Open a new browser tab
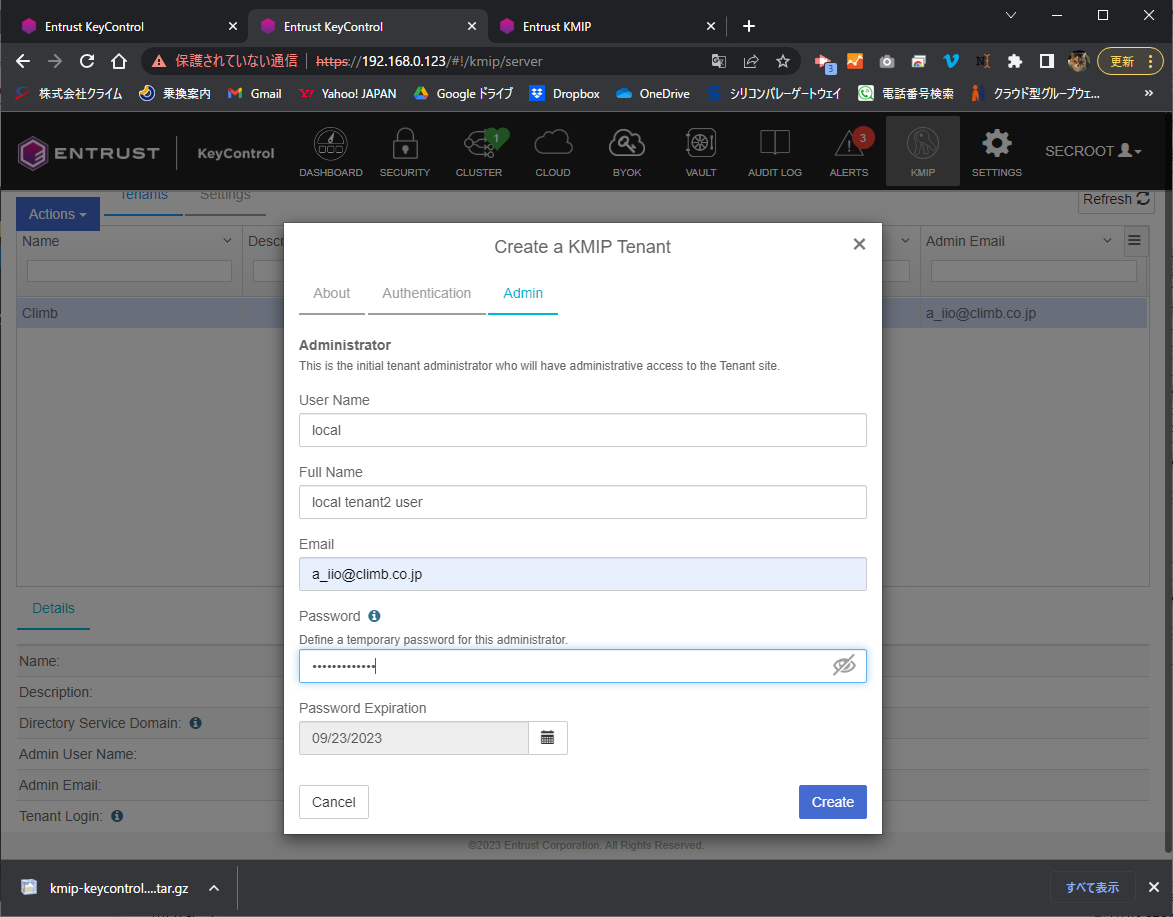Viewport: 1173px width, 917px height. click(x=749, y=27)
